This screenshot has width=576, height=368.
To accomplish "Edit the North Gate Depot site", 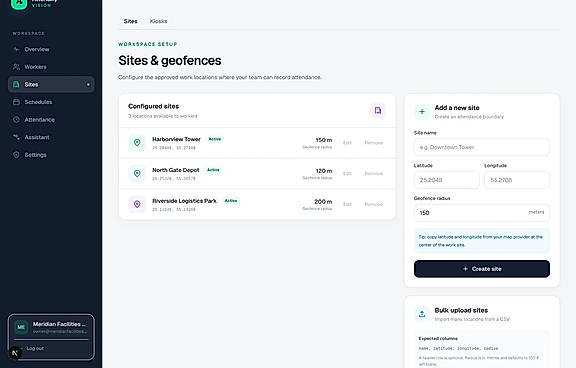I will (x=347, y=173).
